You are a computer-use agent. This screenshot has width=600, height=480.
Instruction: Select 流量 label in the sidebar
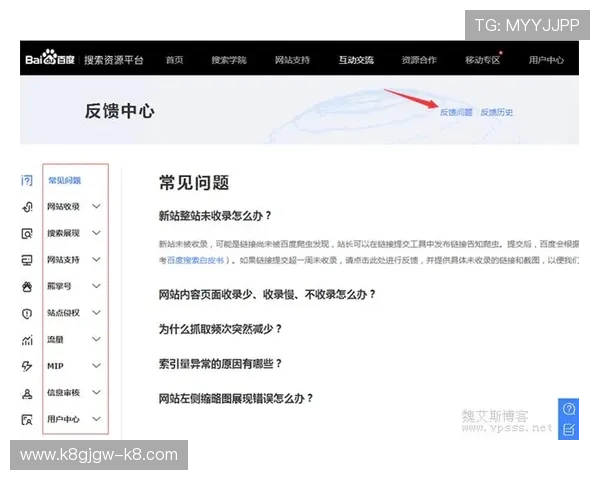pos(55,340)
